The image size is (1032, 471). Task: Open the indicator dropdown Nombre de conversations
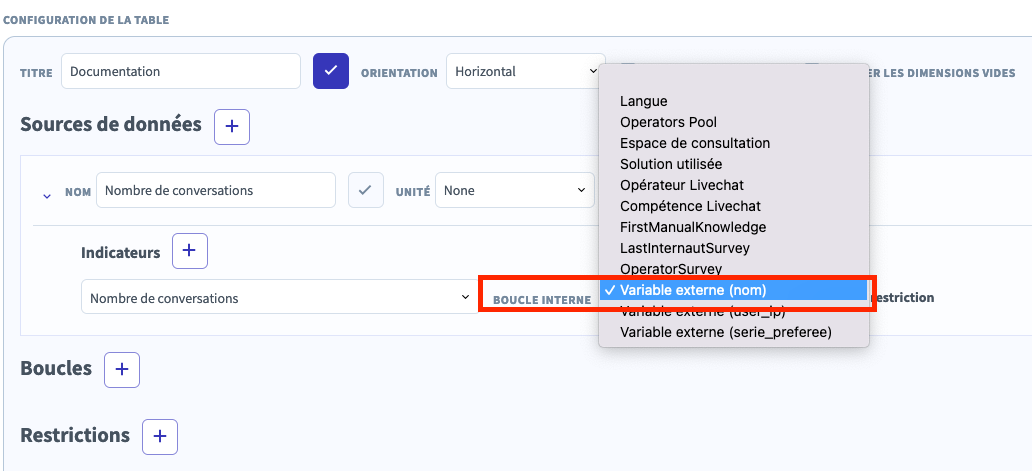[279, 298]
